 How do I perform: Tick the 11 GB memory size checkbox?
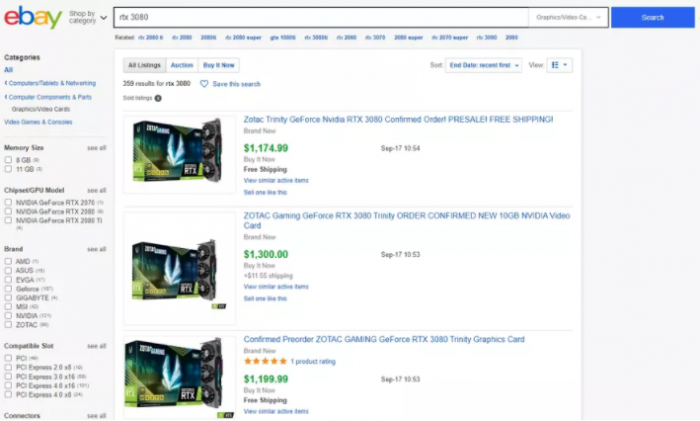(x=8, y=169)
